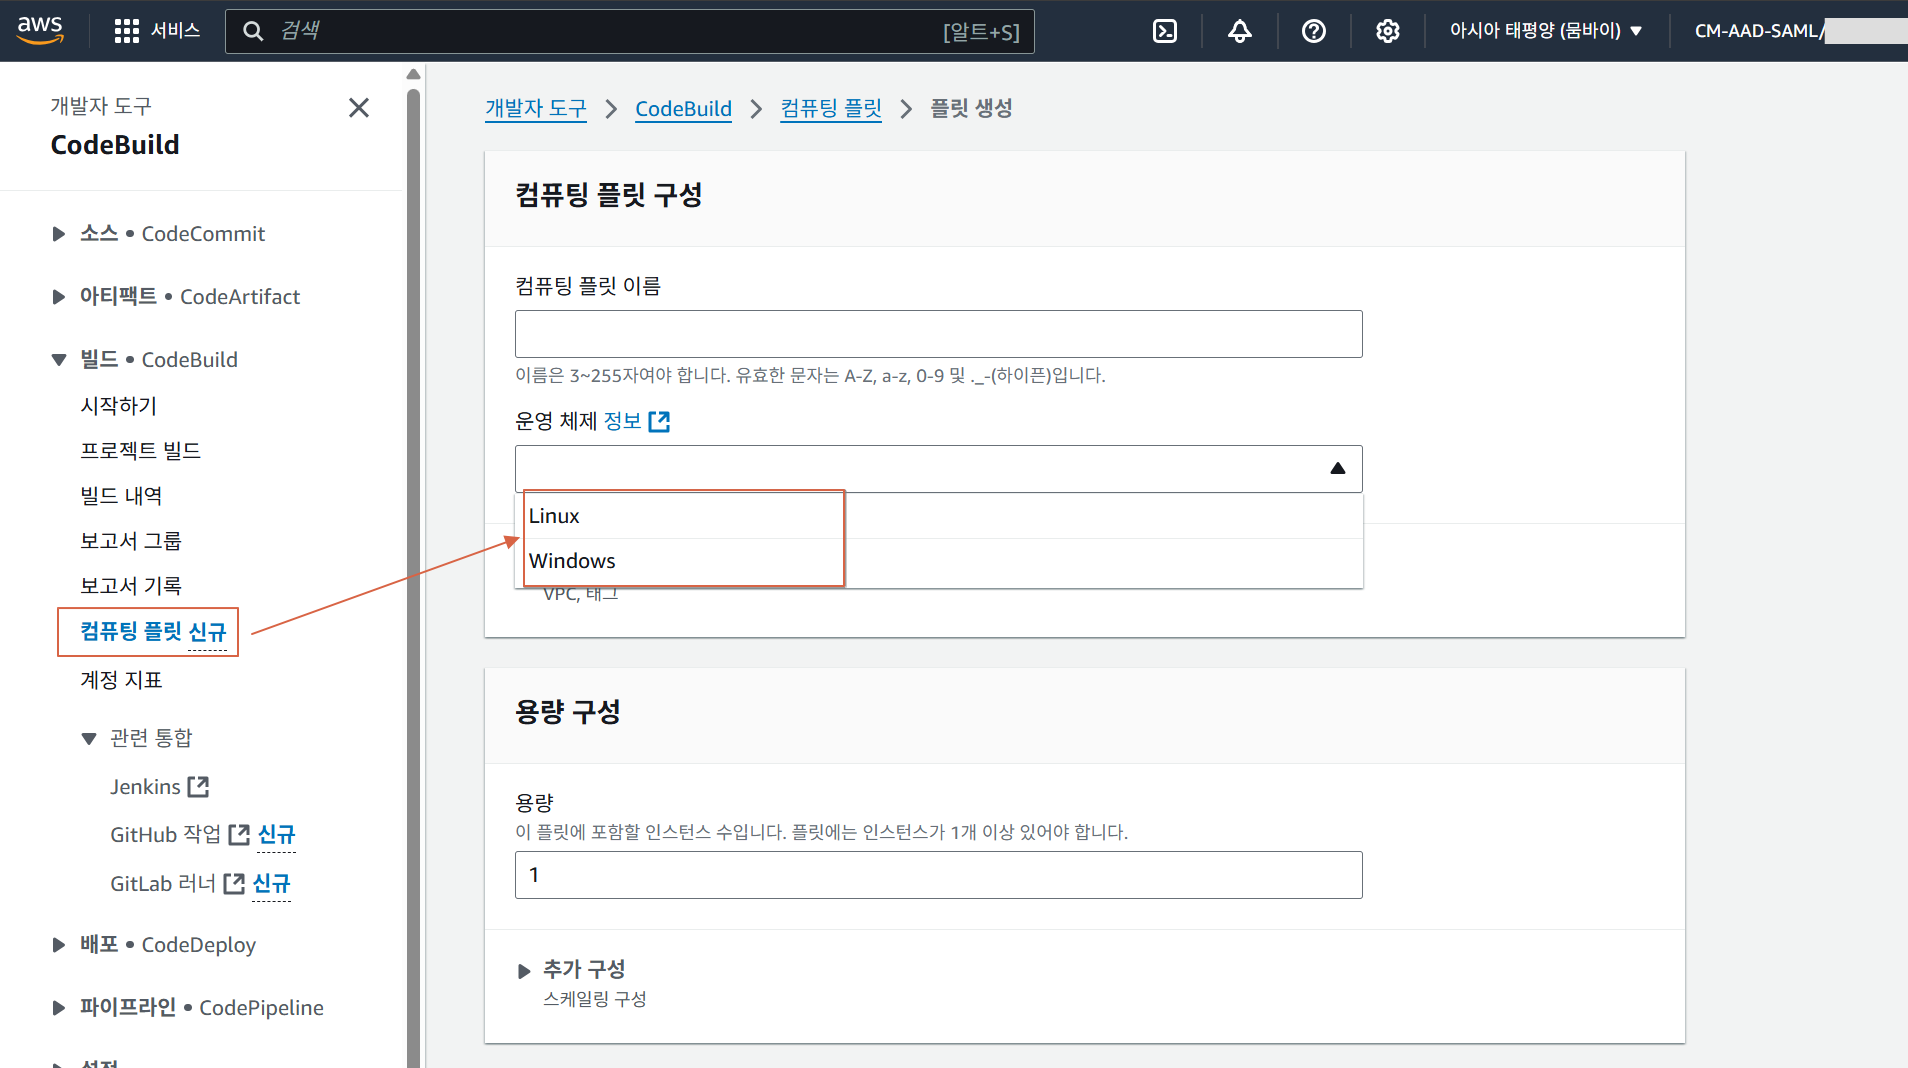
Task: Open the help question mark icon
Action: coord(1313,31)
